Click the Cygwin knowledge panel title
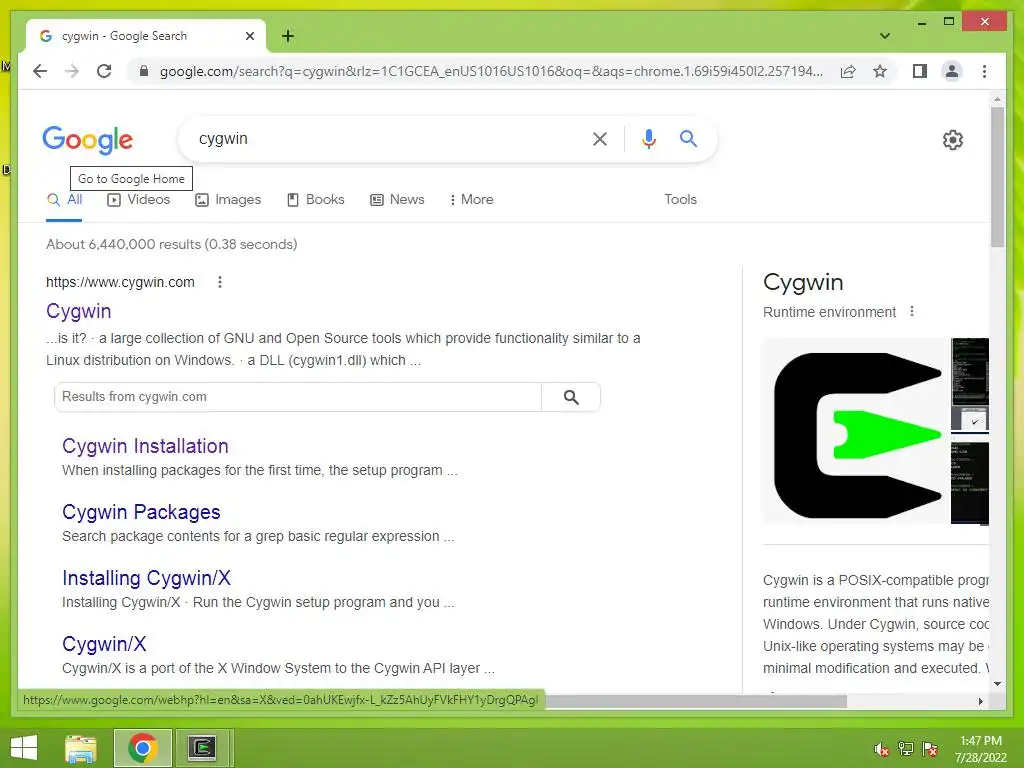 tap(803, 282)
